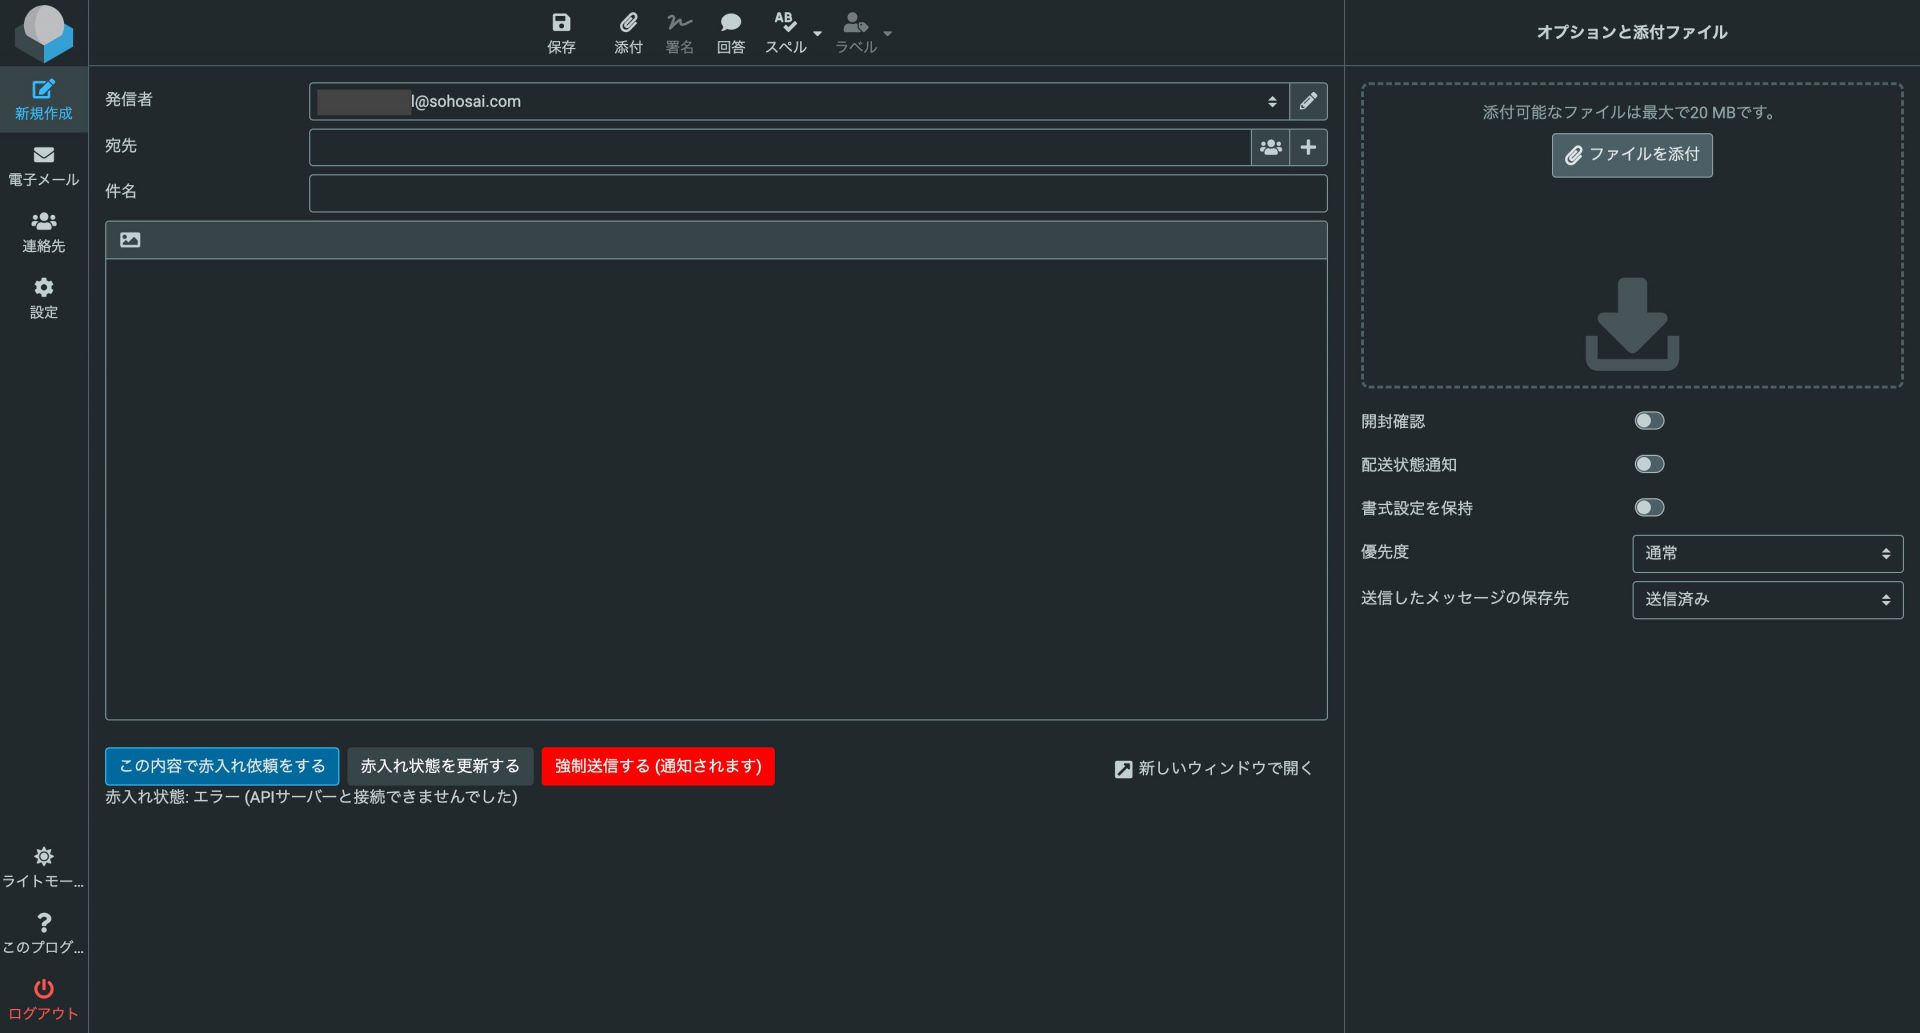Enable the 配送状態通知 toggle
The height and width of the screenshot is (1033, 1920).
(x=1649, y=464)
